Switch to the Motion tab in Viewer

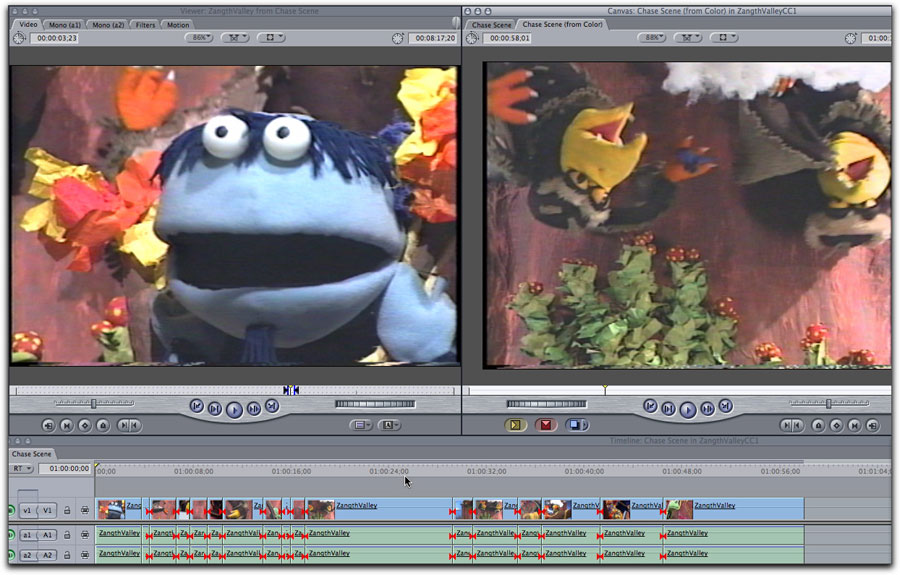pyautogui.click(x=178, y=24)
